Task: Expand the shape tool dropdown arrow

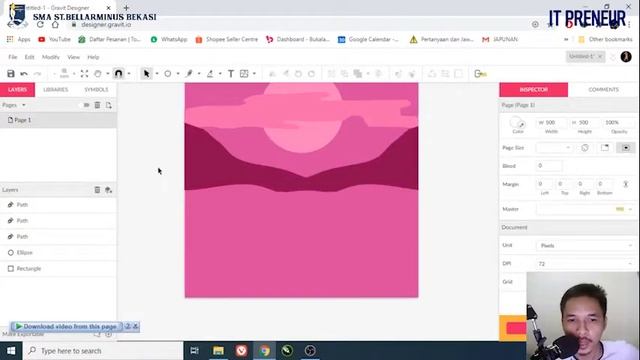Action: [178, 74]
